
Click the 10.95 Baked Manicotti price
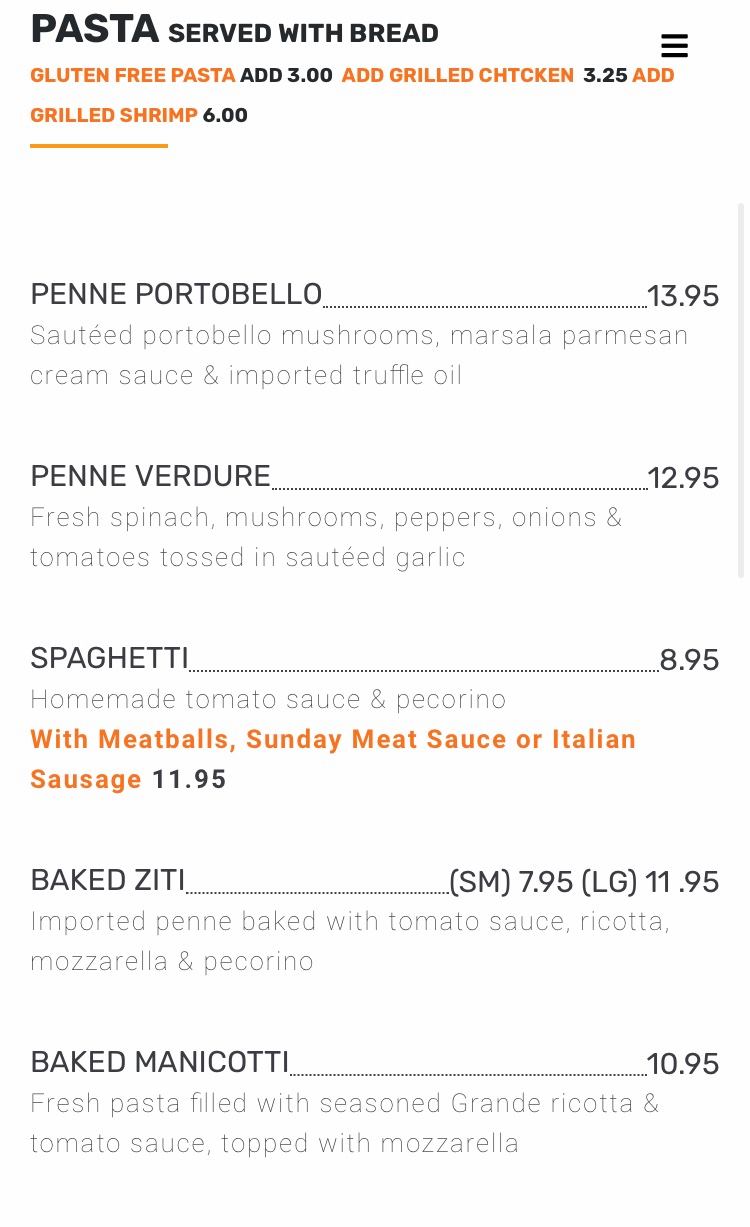683,1064
